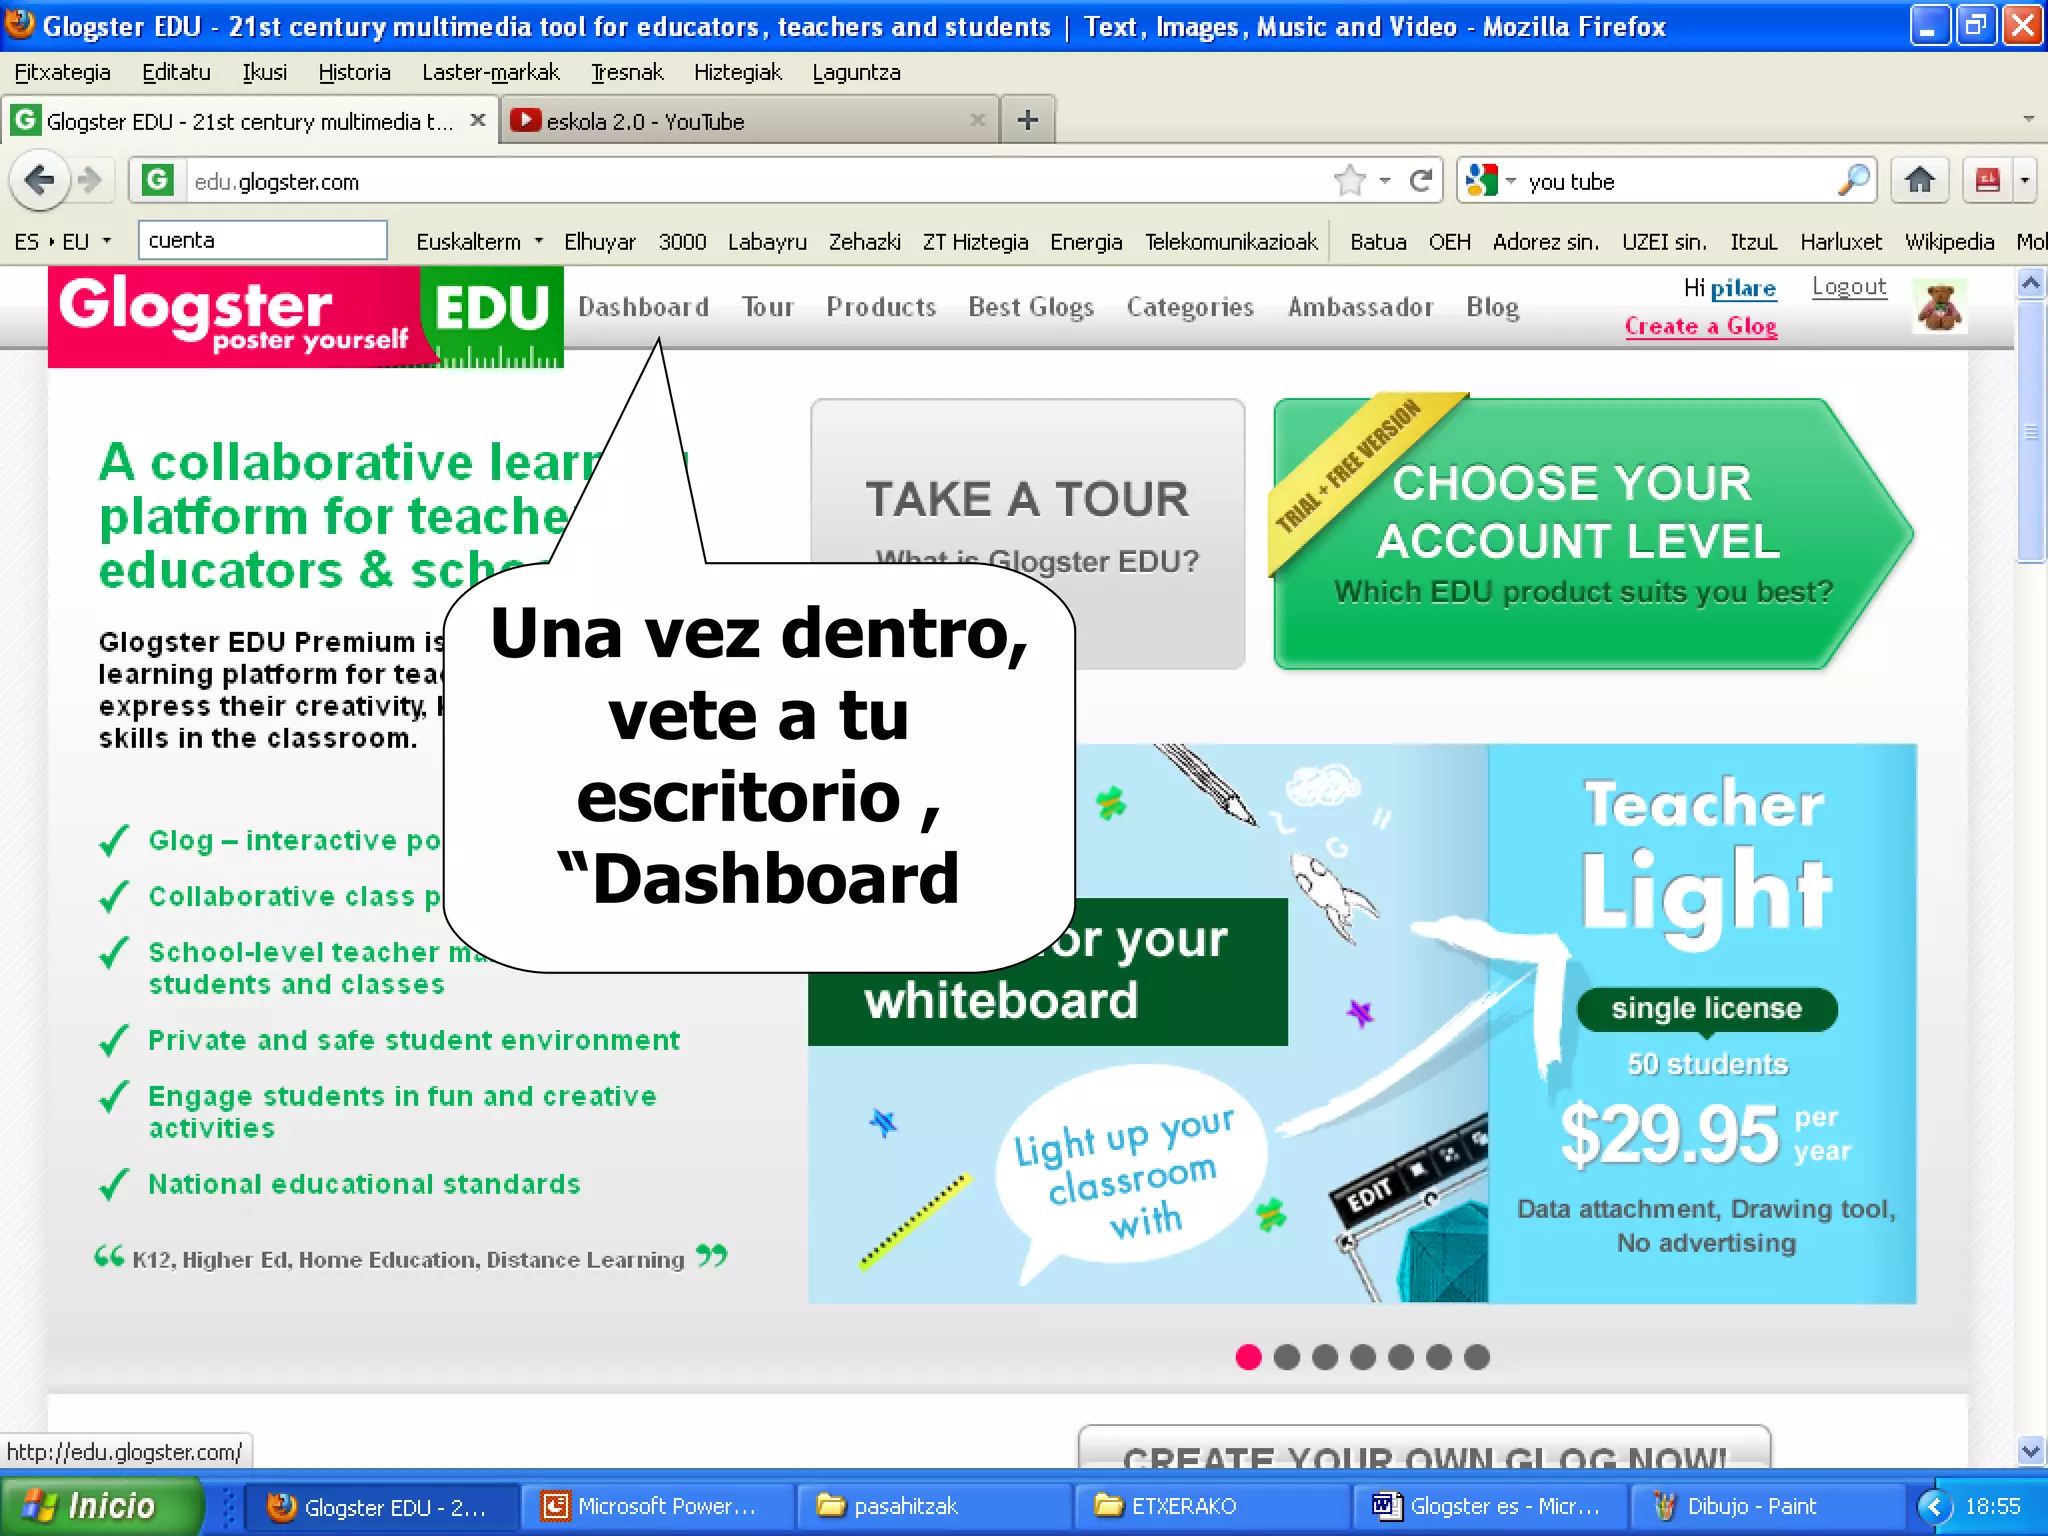2048x1536 pixels.
Task: Click the Create a Glog link
Action: tap(1701, 326)
